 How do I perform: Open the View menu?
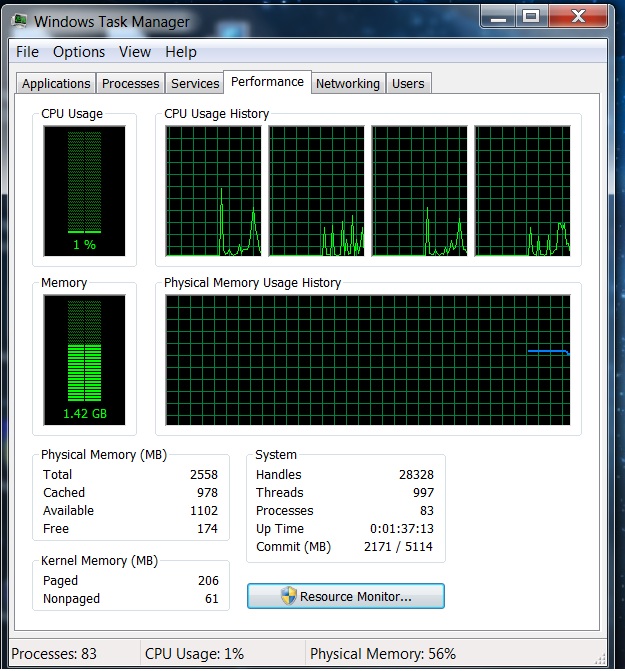coord(135,52)
